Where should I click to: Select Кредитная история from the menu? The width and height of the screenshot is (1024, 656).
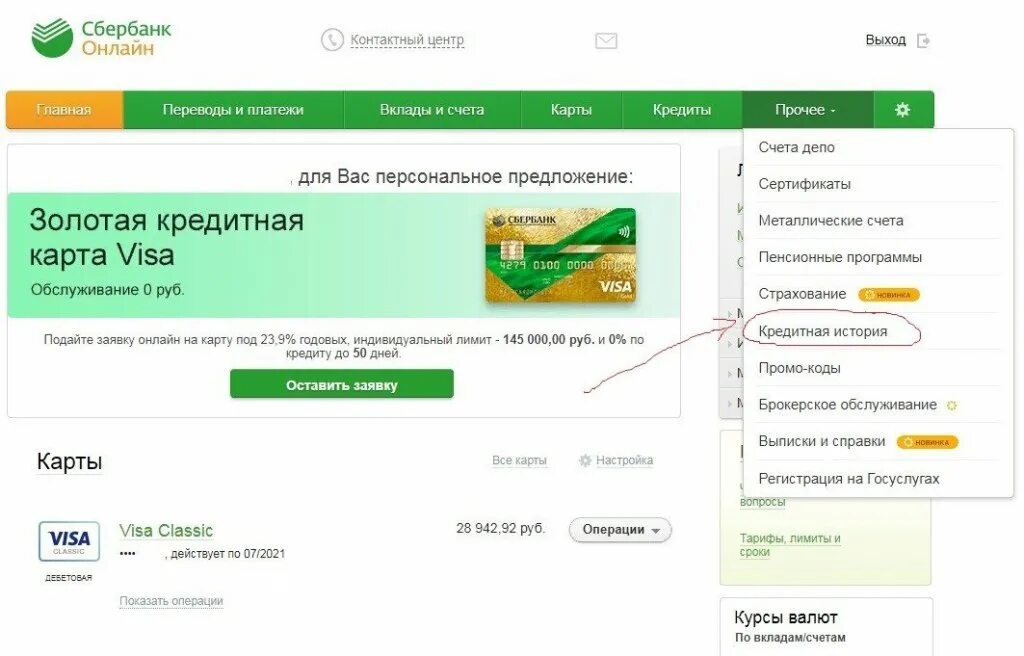coord(823,331)
